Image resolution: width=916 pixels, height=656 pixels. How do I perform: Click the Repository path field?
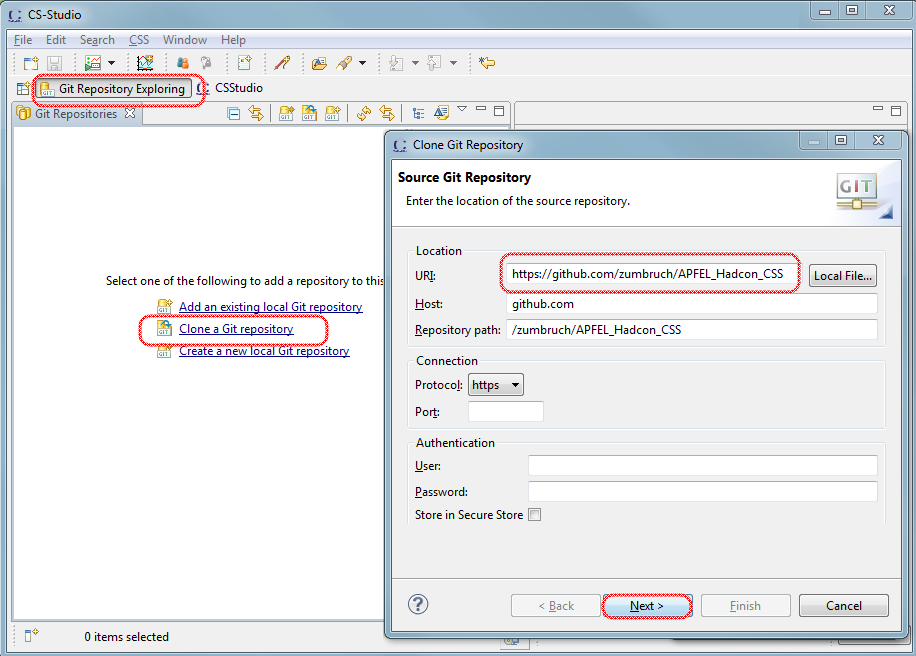pyautogui.click(x=692, y=330)
